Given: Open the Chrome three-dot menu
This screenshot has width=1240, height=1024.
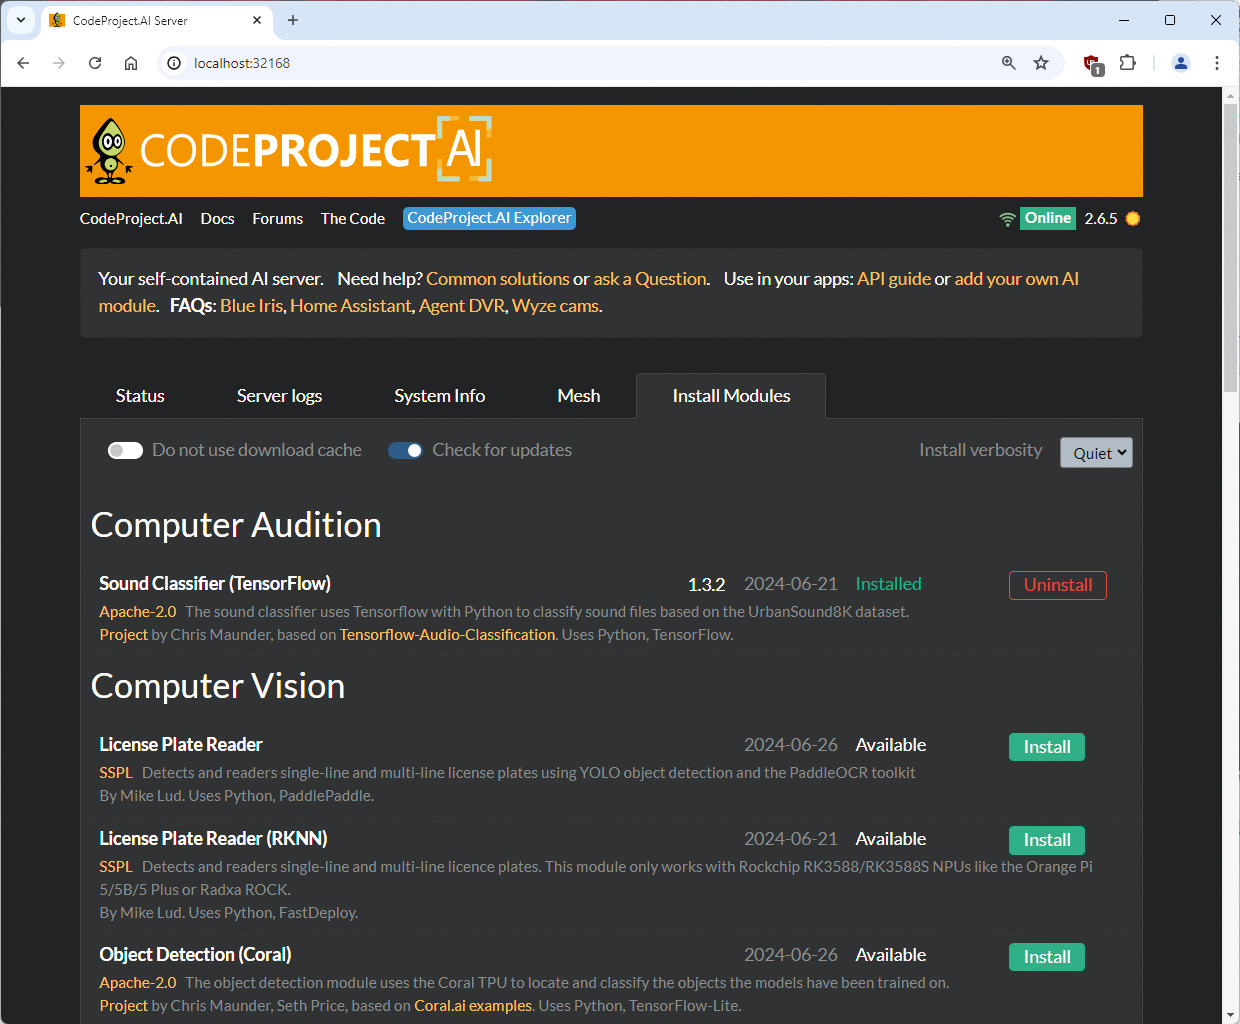Looking at the screenshot, I should [1217, 63].
